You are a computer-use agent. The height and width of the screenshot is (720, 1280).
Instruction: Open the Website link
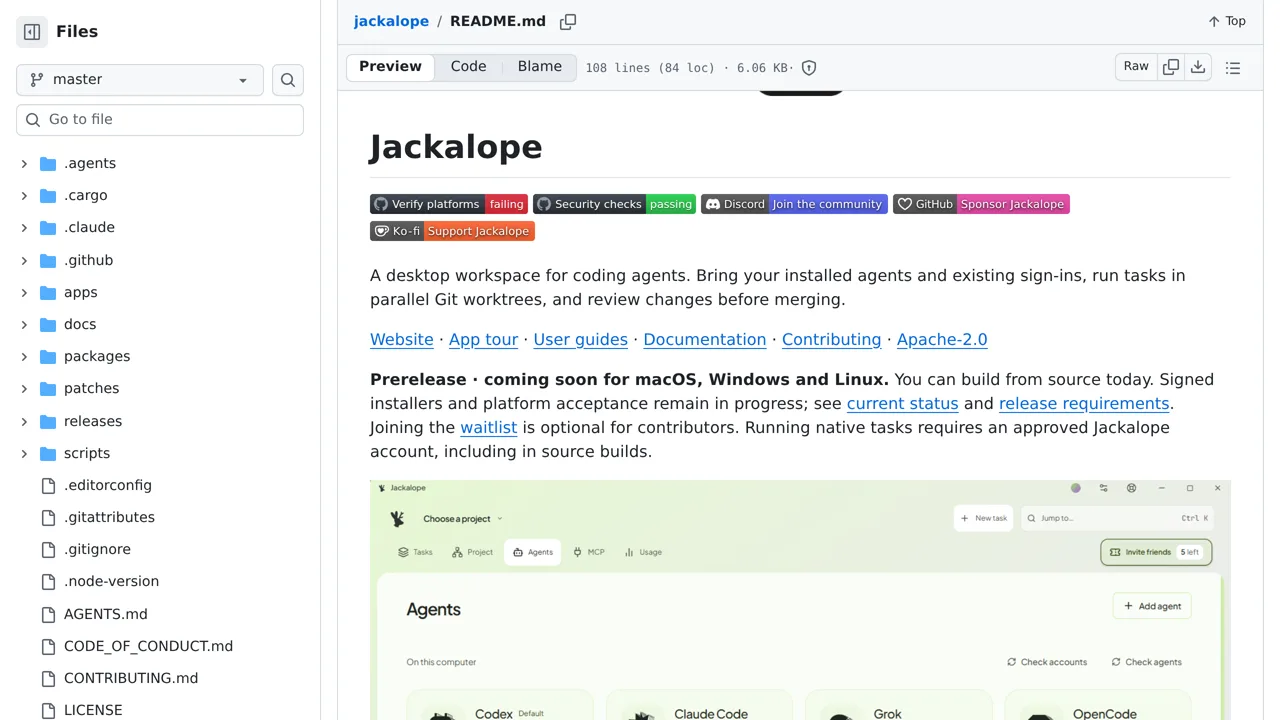[402, 340]
